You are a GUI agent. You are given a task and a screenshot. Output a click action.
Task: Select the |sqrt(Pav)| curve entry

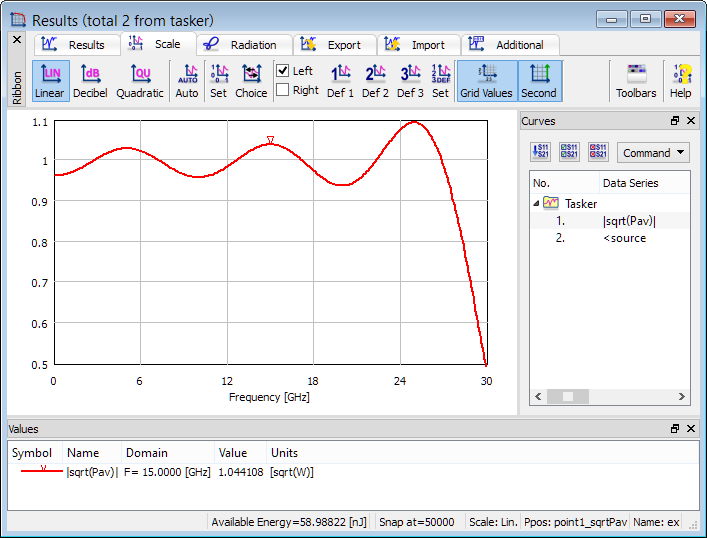tap(628, 221)
